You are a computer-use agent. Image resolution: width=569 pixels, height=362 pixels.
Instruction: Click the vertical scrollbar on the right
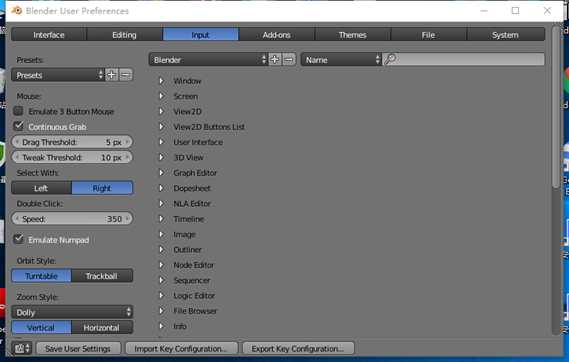pyautogui.click(x=556, y=107)
